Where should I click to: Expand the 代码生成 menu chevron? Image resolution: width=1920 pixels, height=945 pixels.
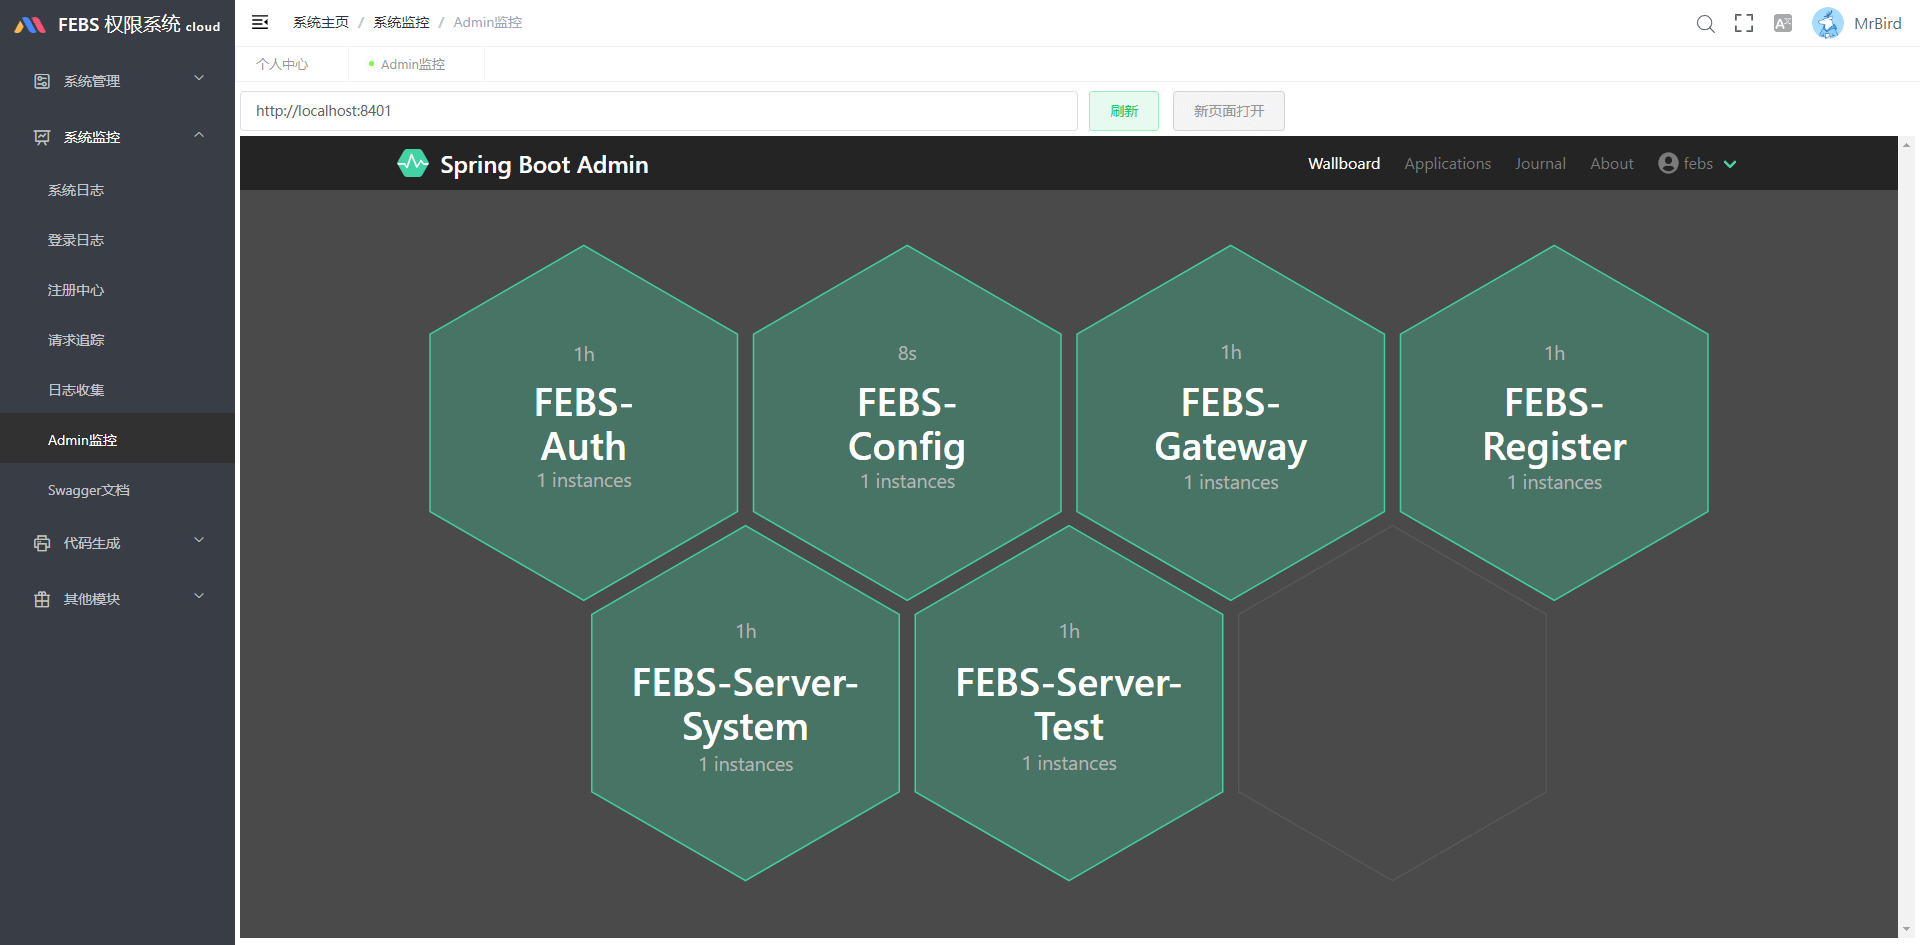point(199,541)
